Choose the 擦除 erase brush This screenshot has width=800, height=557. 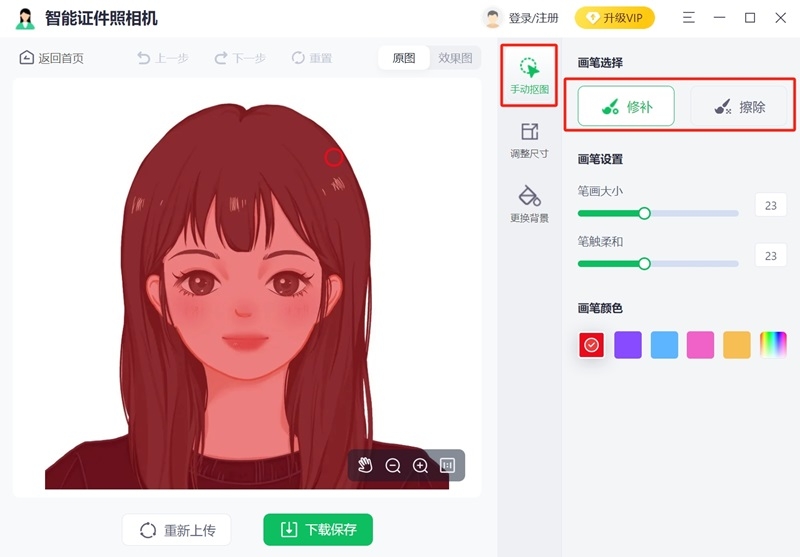pos(739,106)
